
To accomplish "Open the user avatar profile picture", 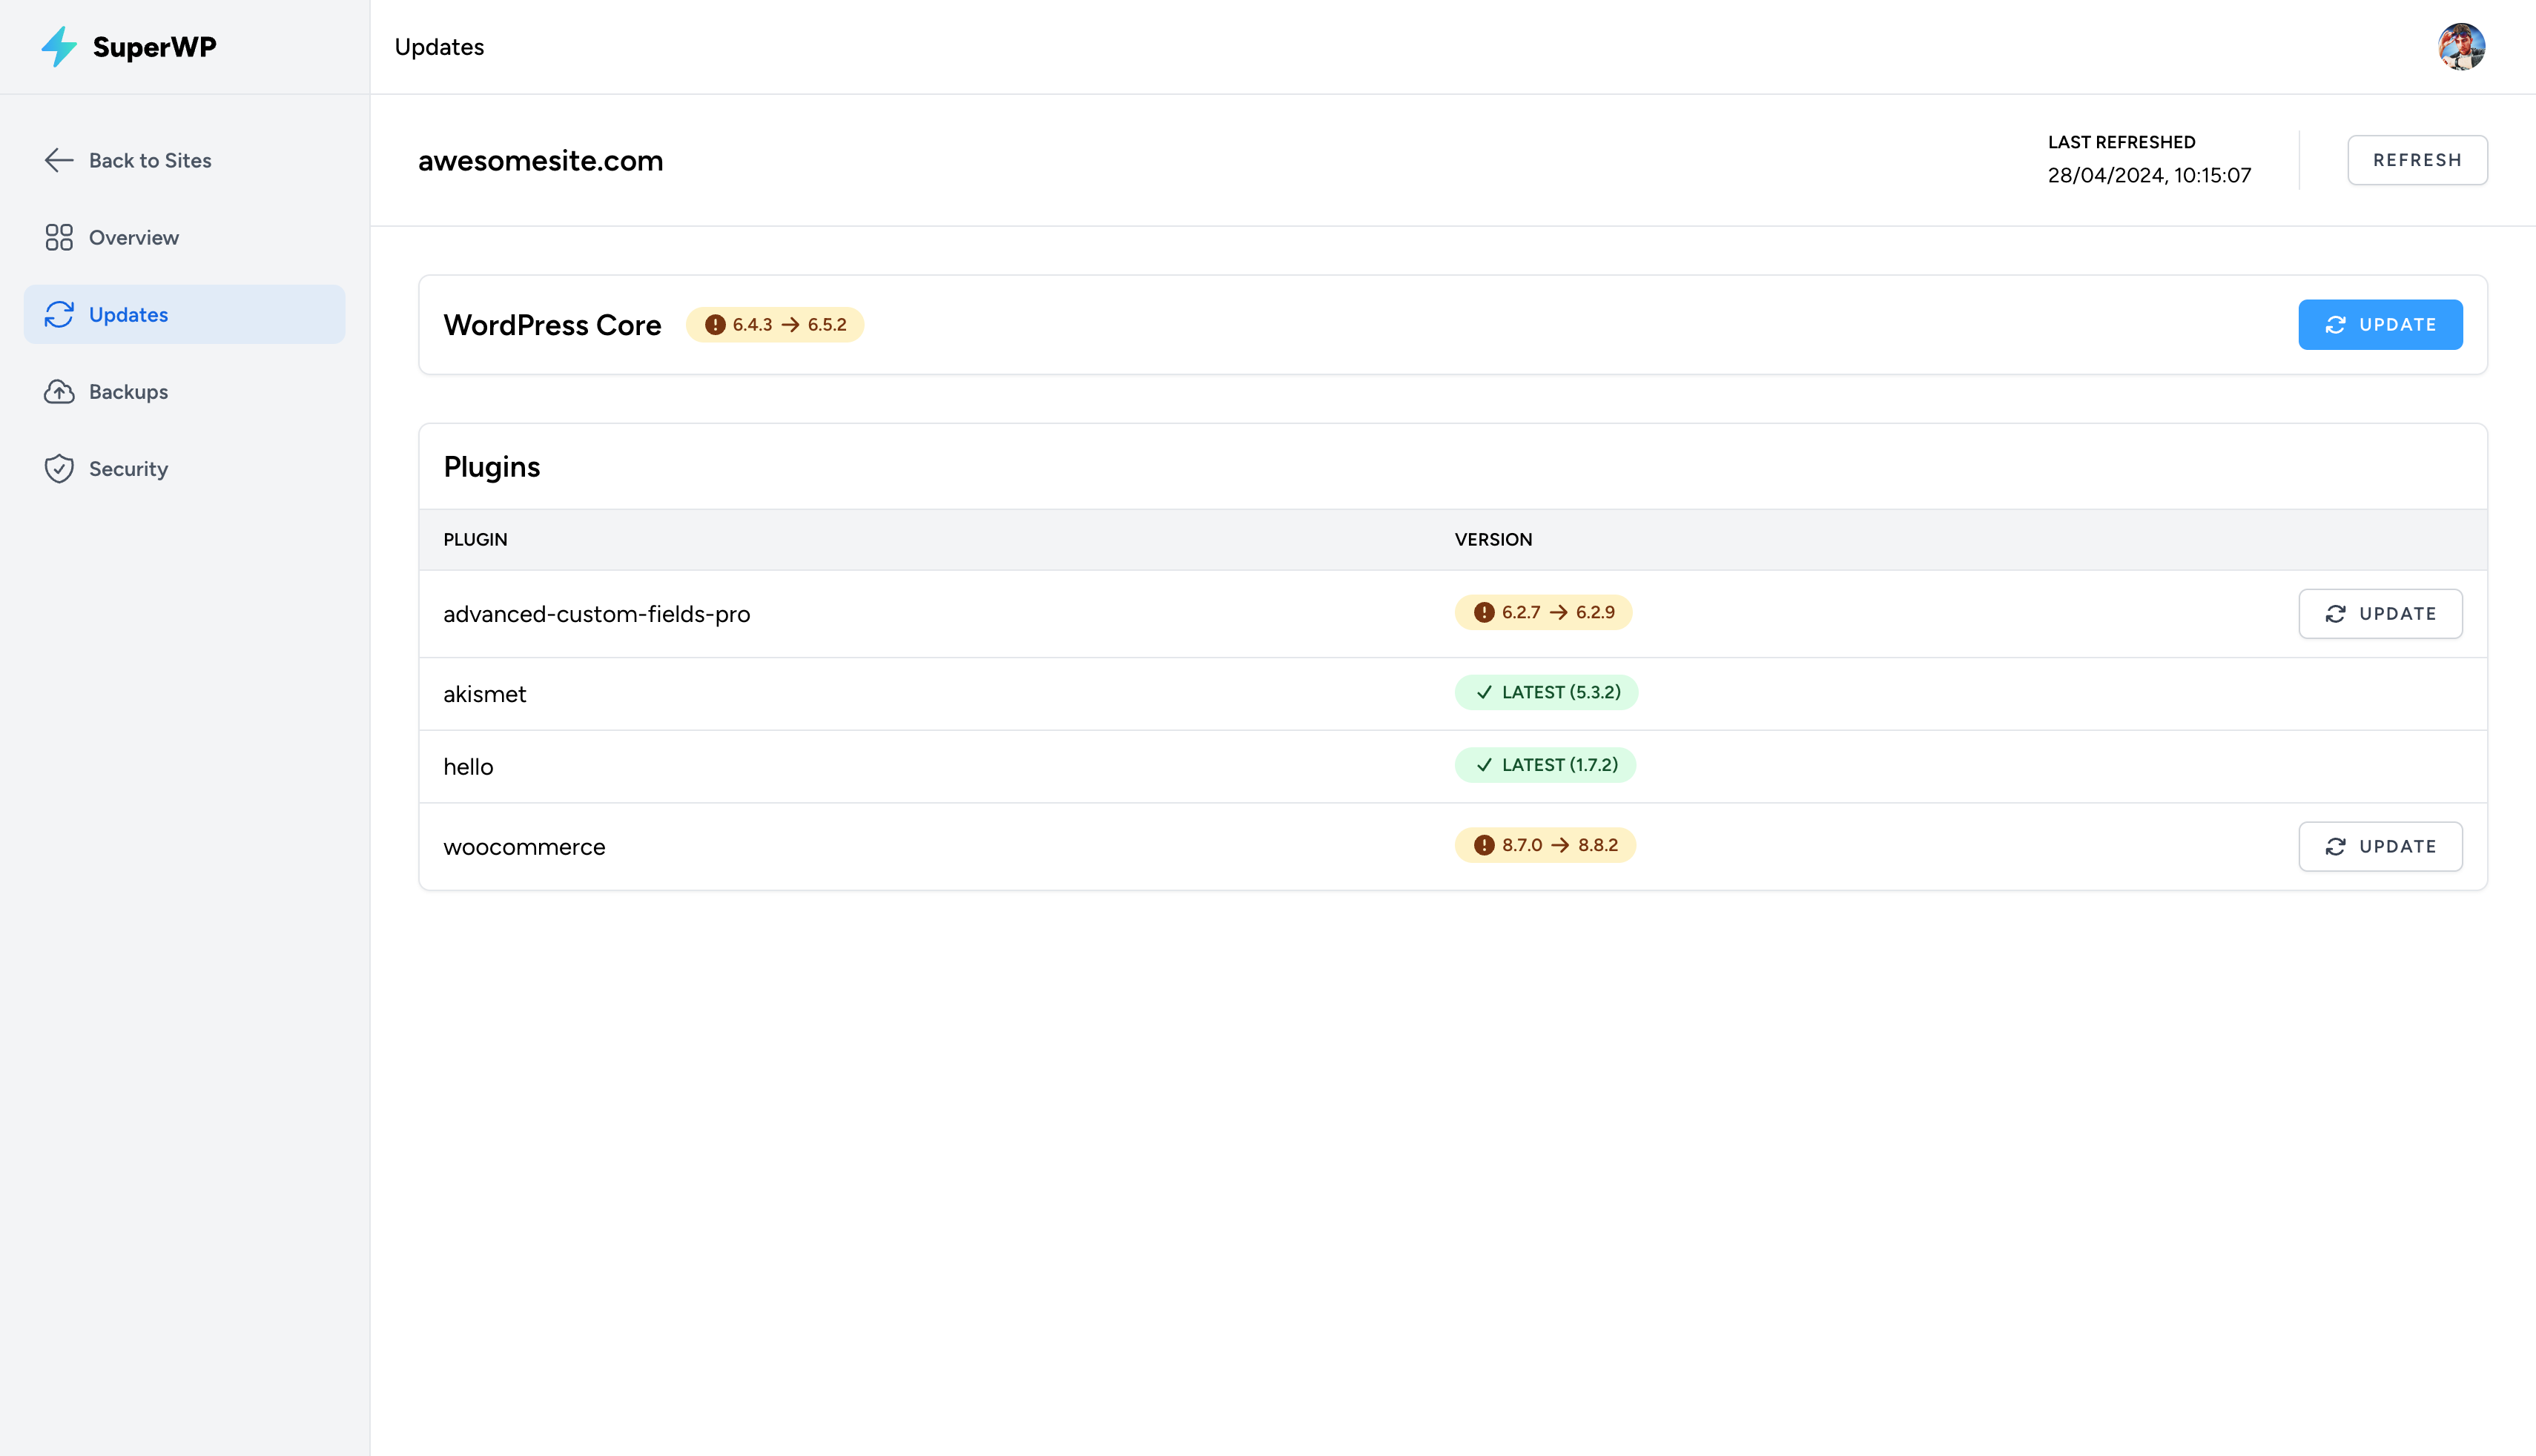I will click(x=2461, y=47).
